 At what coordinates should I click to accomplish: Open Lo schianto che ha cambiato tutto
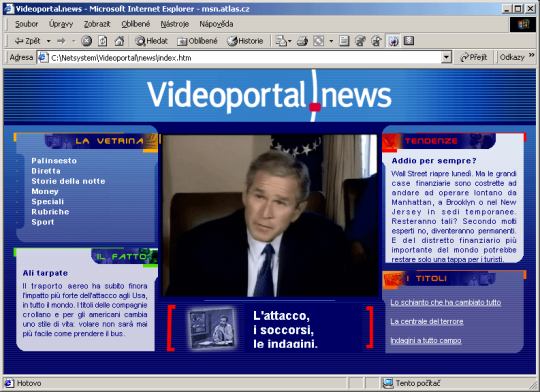click(x=446, y=302)
